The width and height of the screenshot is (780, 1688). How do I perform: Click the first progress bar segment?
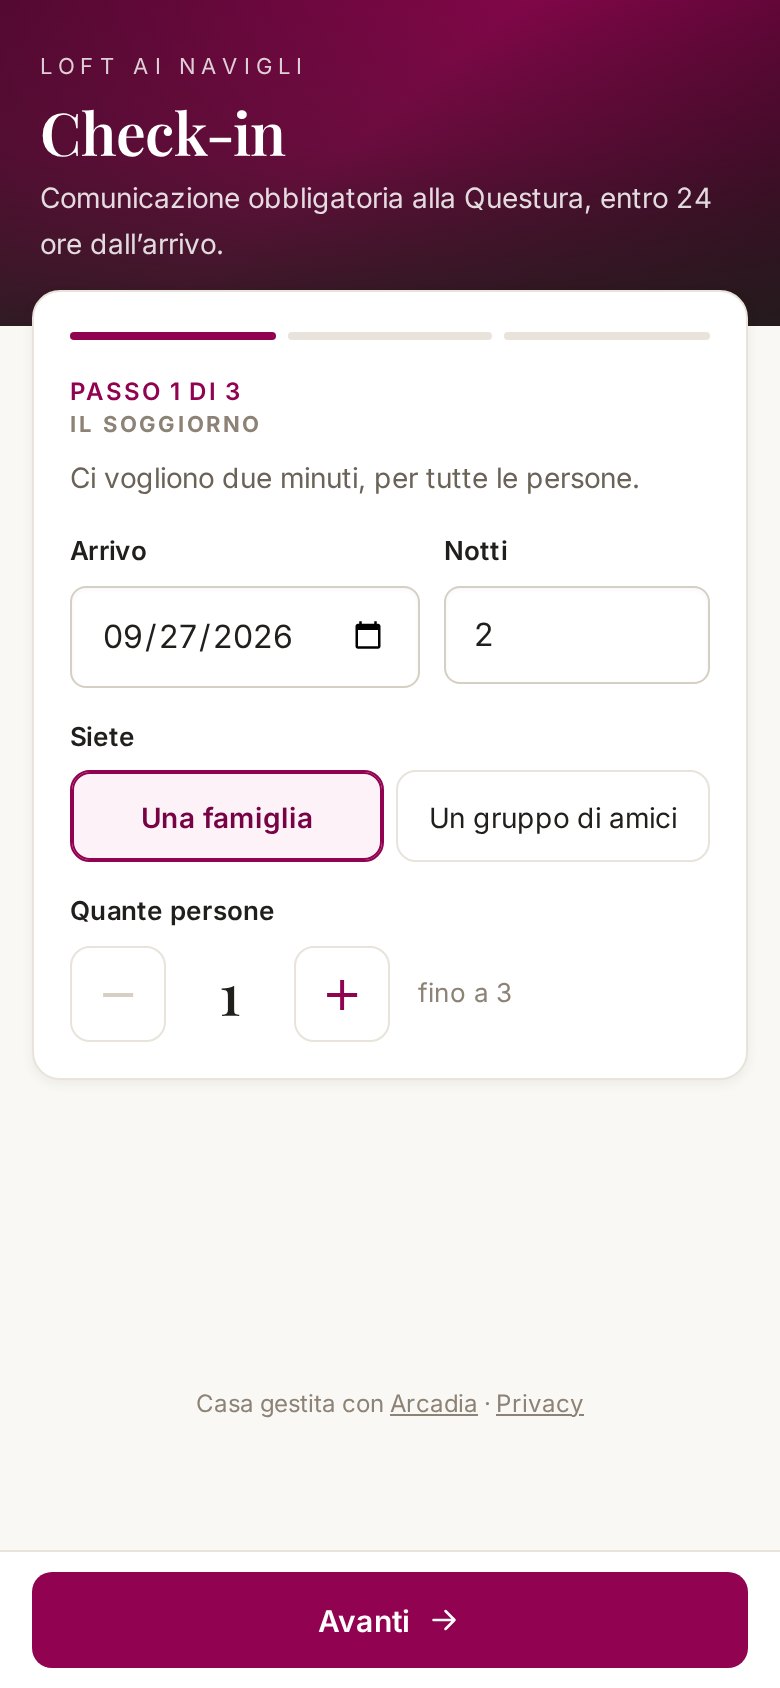pos(173,336)
